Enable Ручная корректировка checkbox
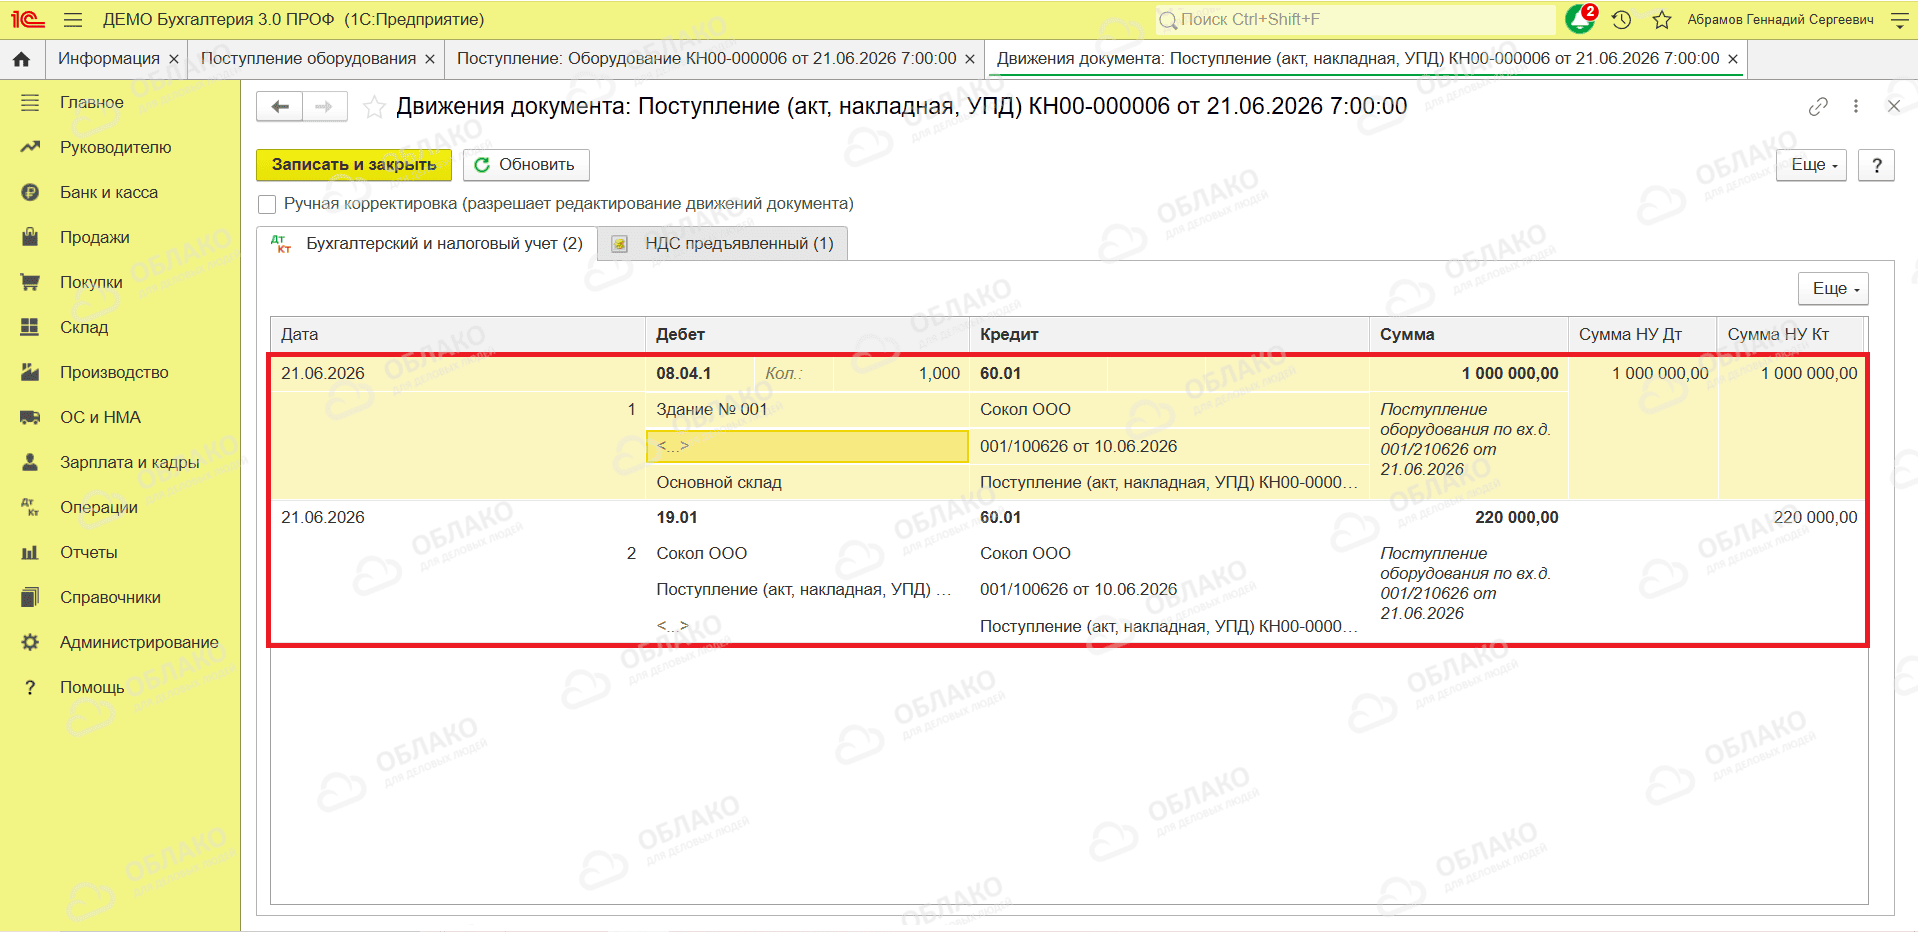Viewport: 1918px width, 932px height. pyautogui.click(x=267, y=204)
